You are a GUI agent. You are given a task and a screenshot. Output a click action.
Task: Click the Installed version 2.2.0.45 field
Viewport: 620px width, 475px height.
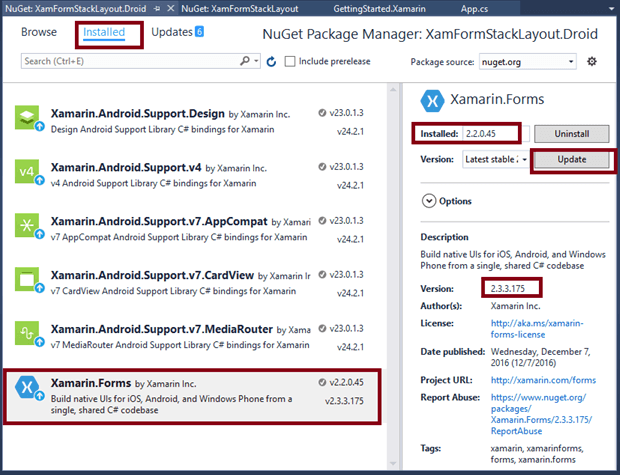coord(496,134)
